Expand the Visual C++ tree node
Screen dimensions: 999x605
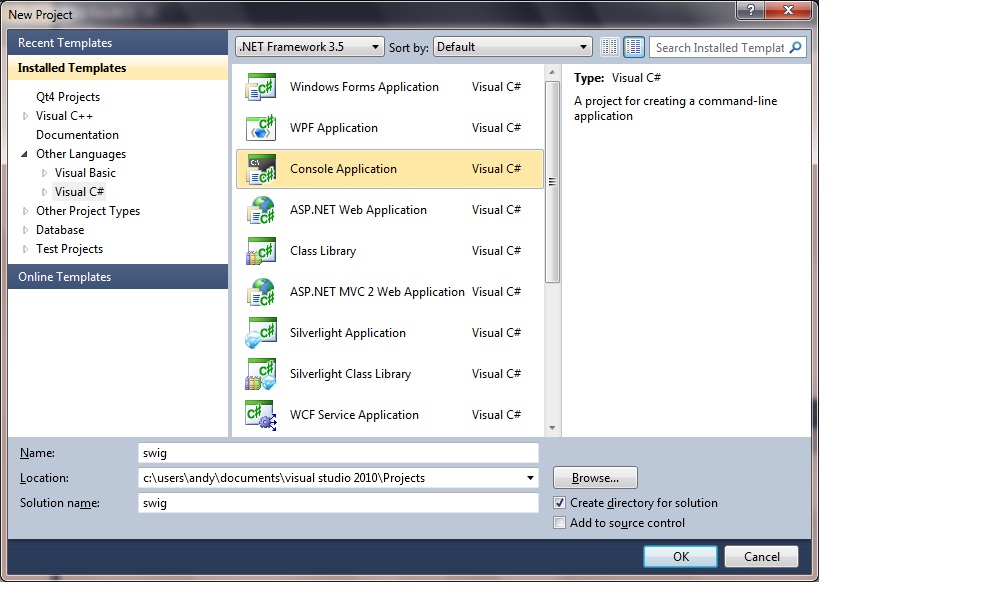click(x=25, y=116)
